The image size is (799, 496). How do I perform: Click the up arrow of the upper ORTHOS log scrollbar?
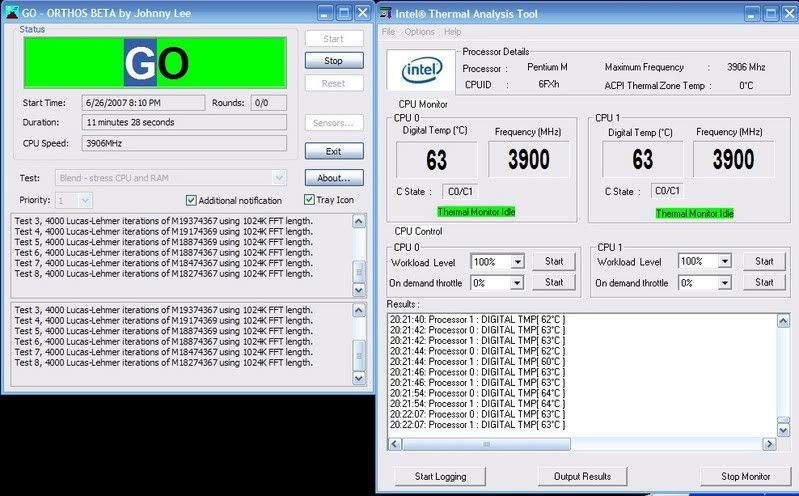coord(359,221)
